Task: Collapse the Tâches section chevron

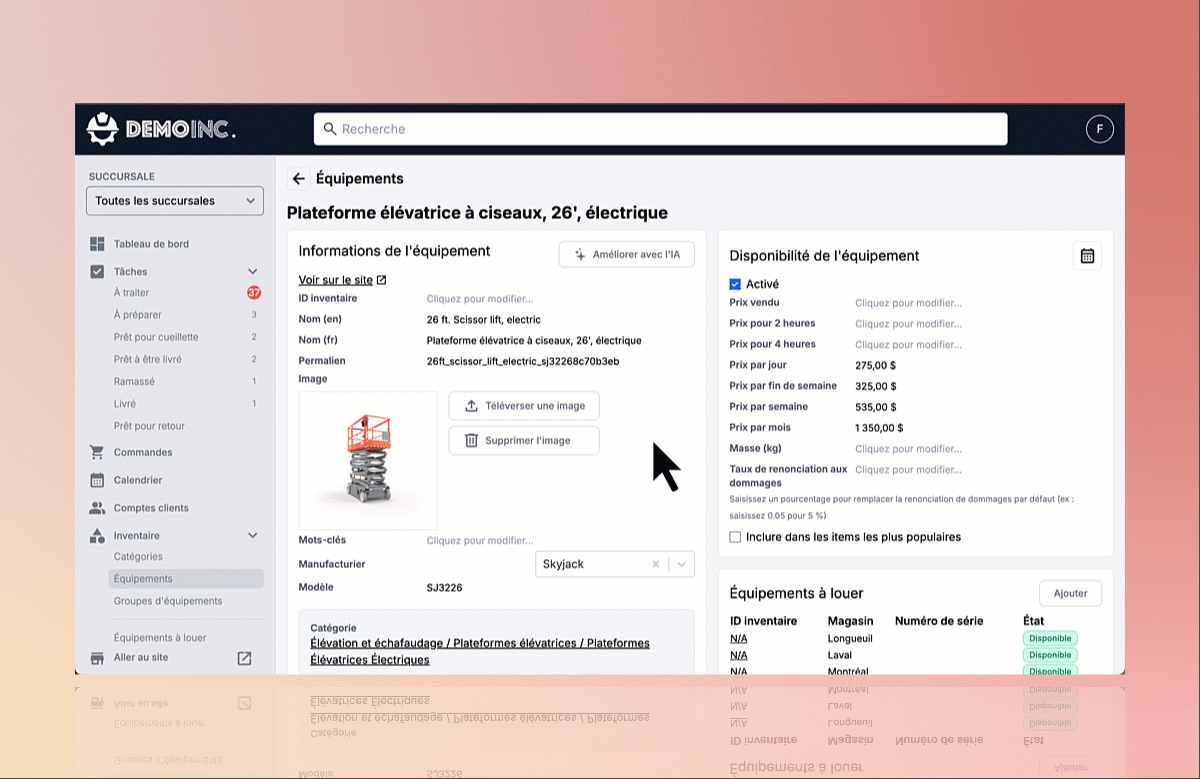Action: point(252,271)
